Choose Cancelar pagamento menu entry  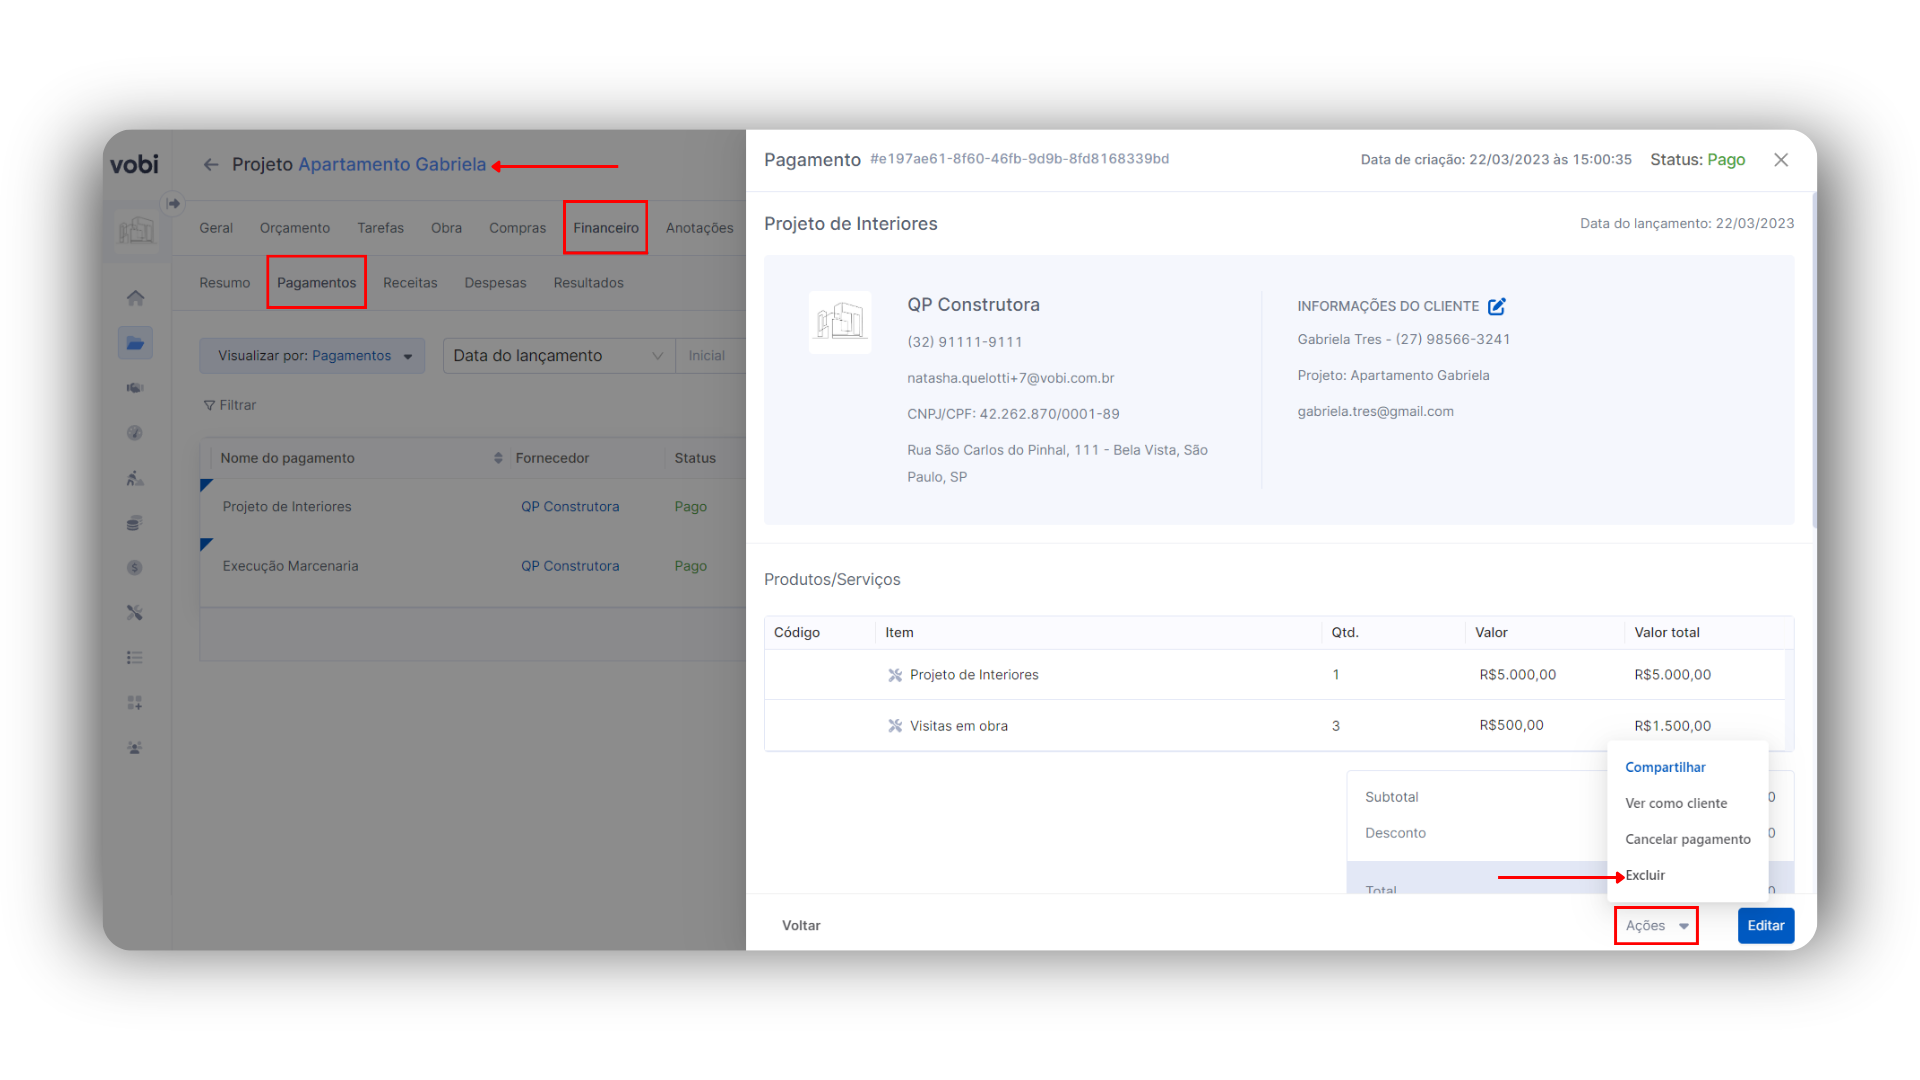[x=1687, y=840]
